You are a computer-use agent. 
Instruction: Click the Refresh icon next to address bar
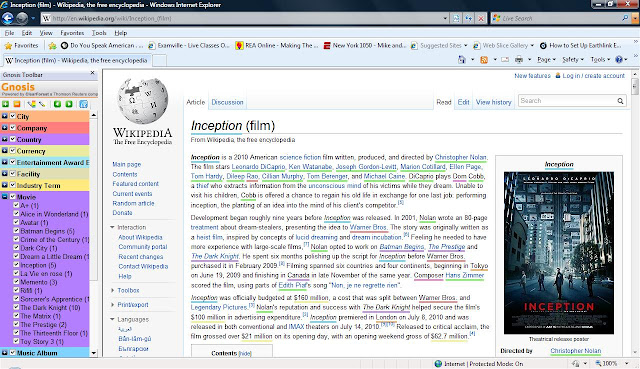coord(469,18)
